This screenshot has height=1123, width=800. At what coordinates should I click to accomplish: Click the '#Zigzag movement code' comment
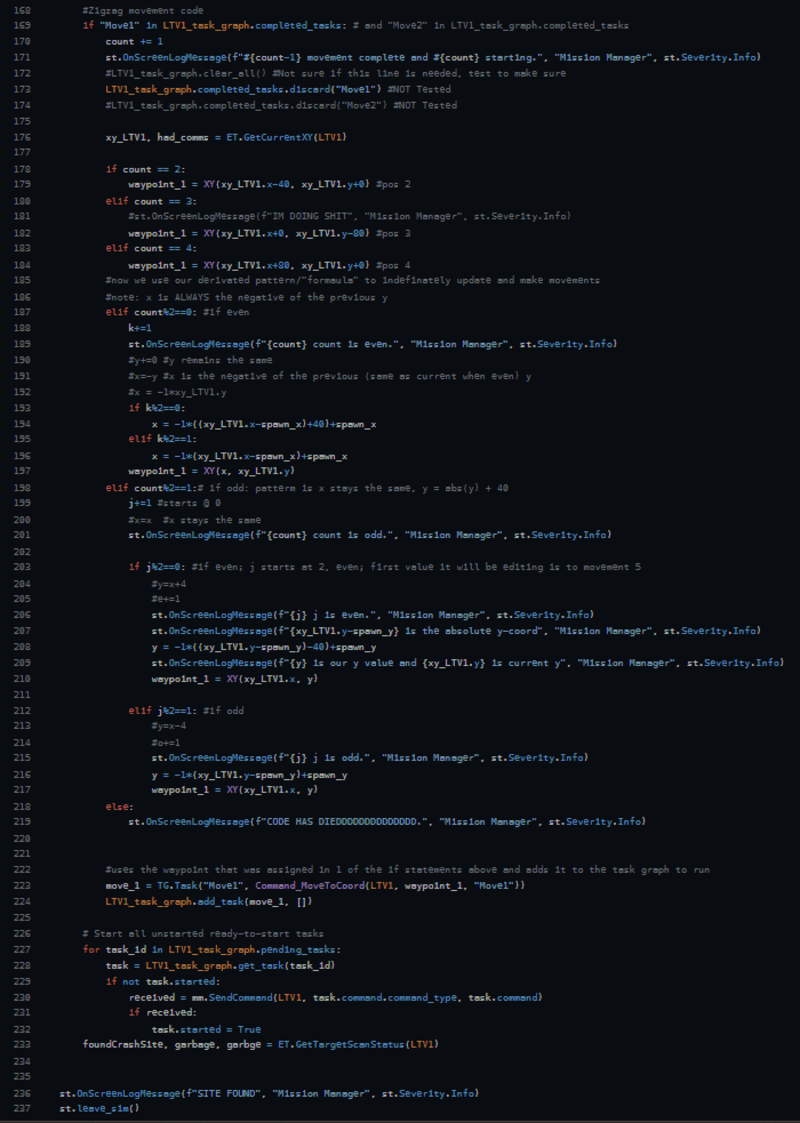click(143, 10)
